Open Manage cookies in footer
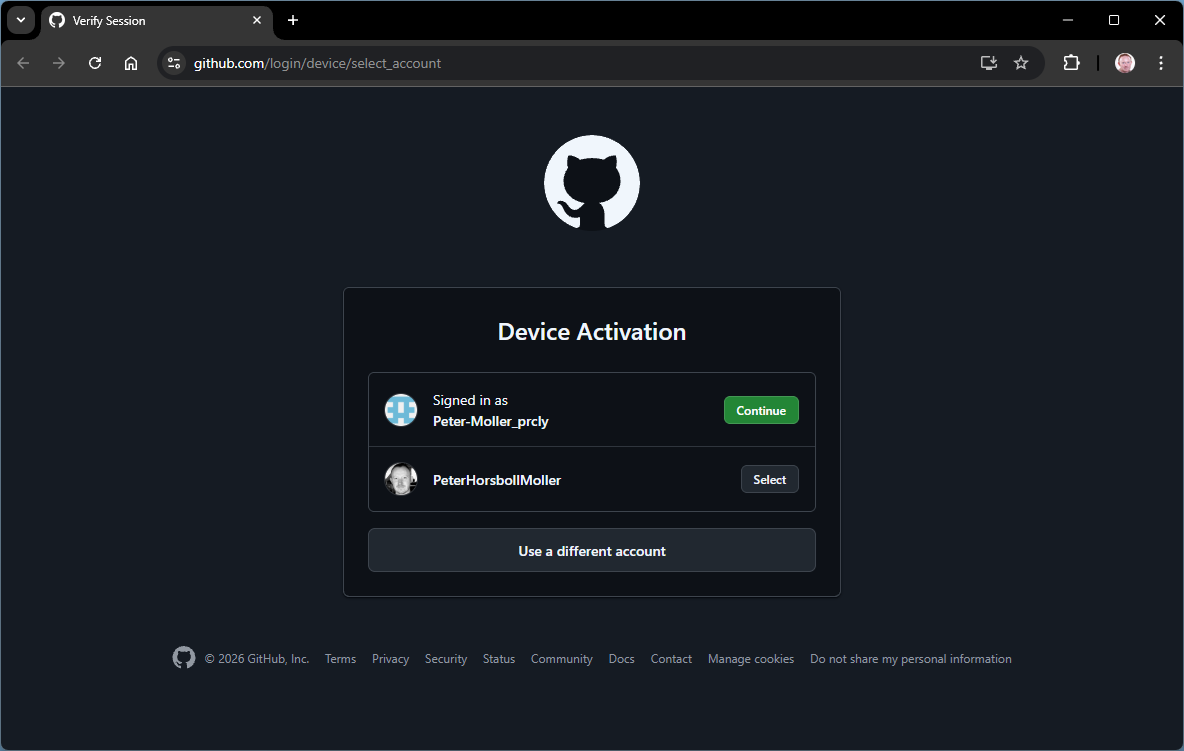The image size is (1184, 751). (751, 659)
